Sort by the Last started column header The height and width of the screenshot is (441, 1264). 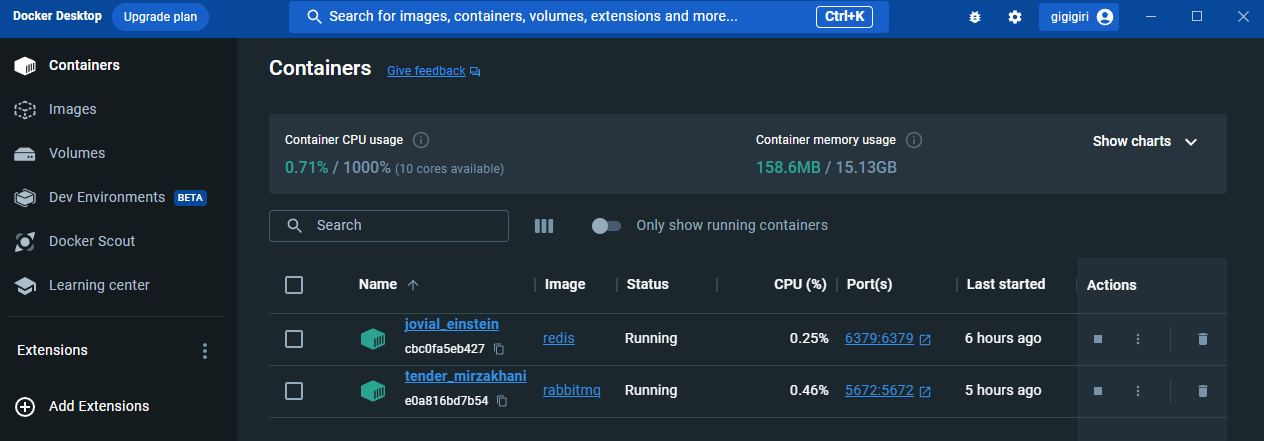tap(1006, 284)
